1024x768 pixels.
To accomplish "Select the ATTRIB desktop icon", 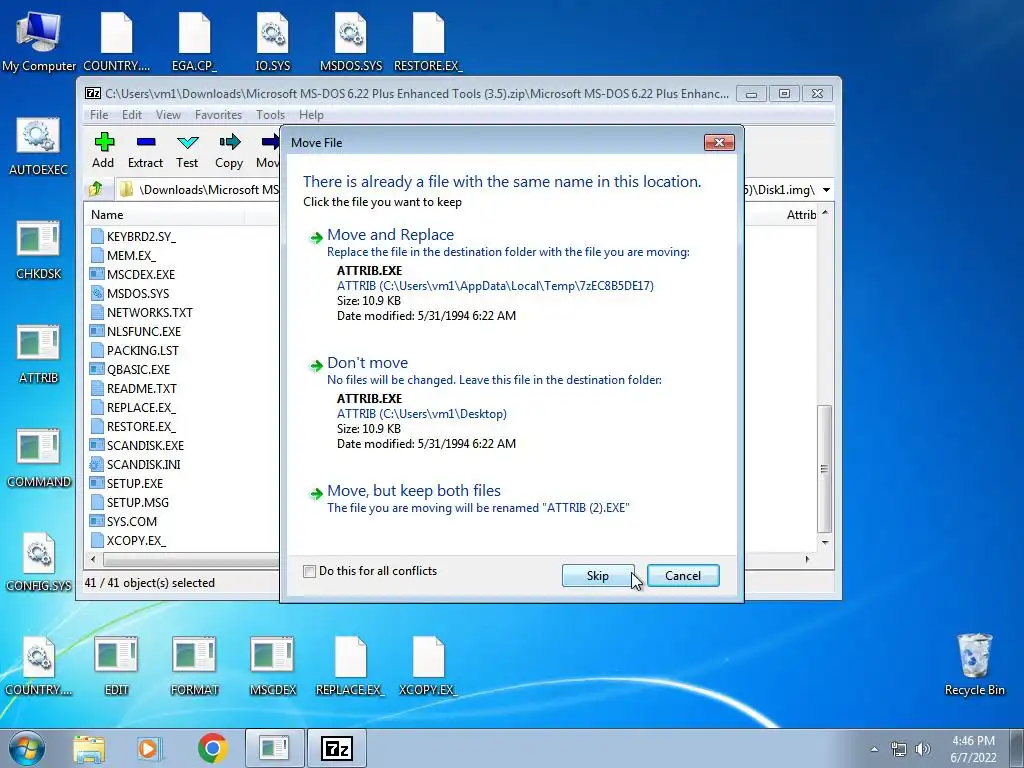I will point(39,354).
